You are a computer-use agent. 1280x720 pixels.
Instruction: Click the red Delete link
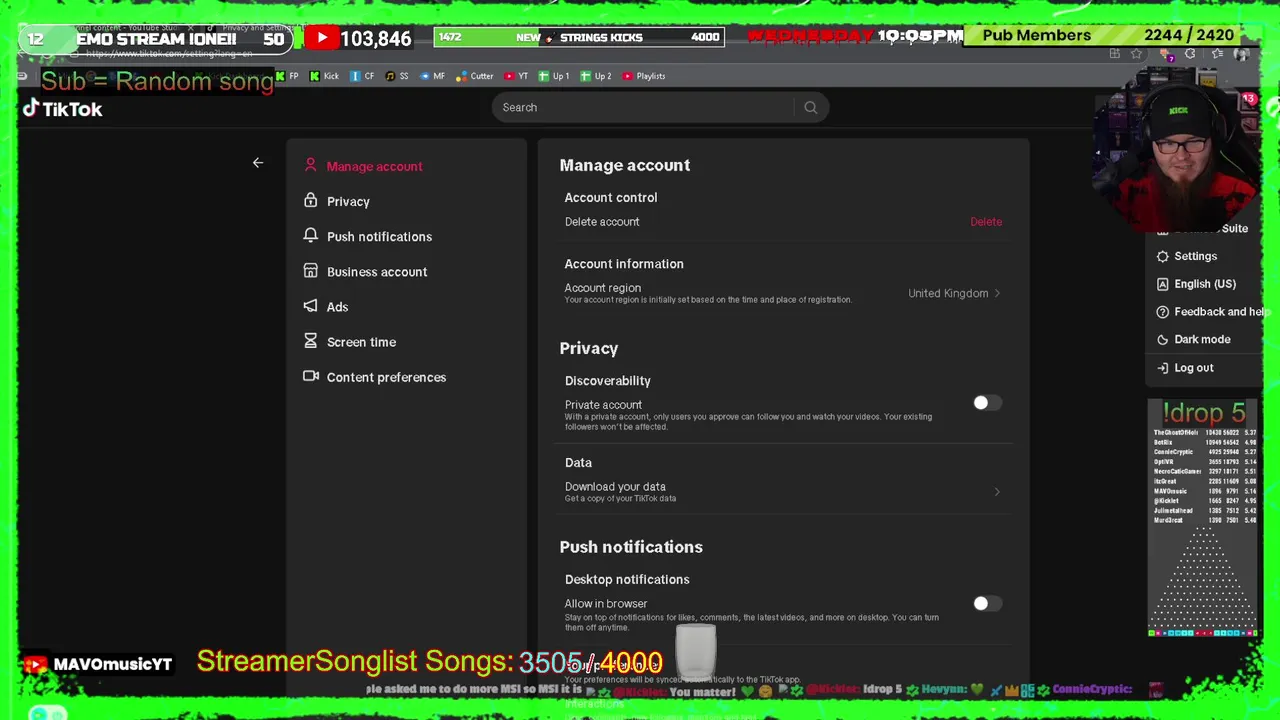(x=986, y=222)
